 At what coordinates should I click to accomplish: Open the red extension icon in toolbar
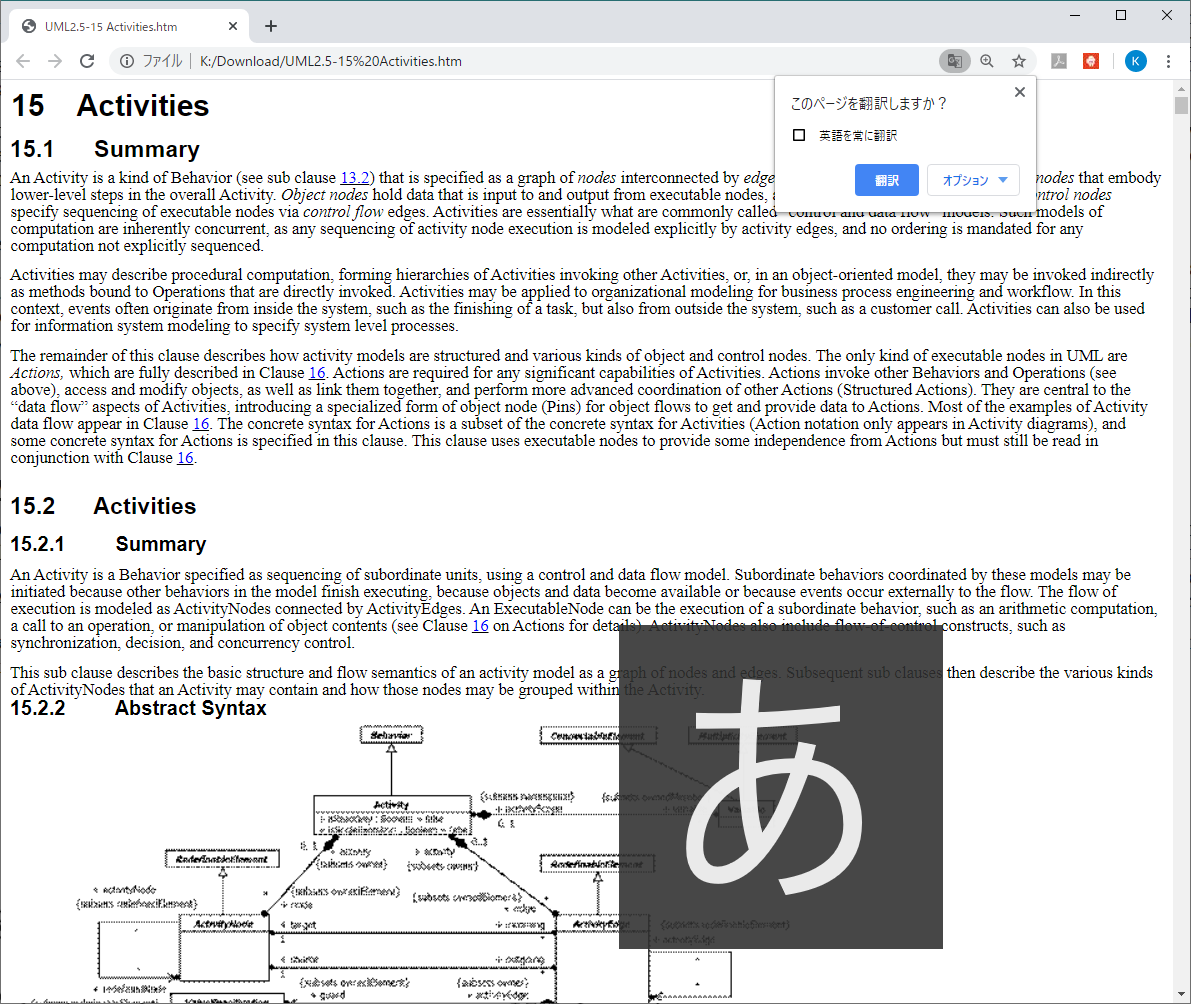pos(1091,62)
